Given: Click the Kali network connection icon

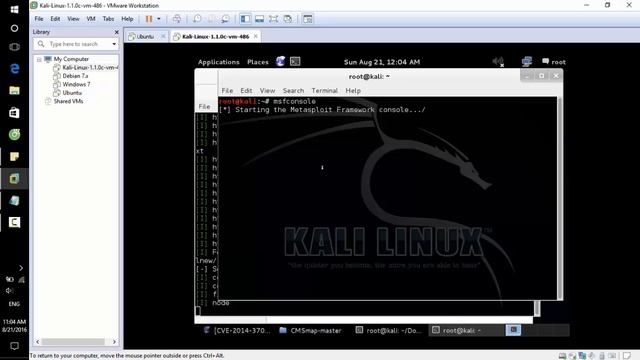Looking at the screenshot, I should 527,62.
